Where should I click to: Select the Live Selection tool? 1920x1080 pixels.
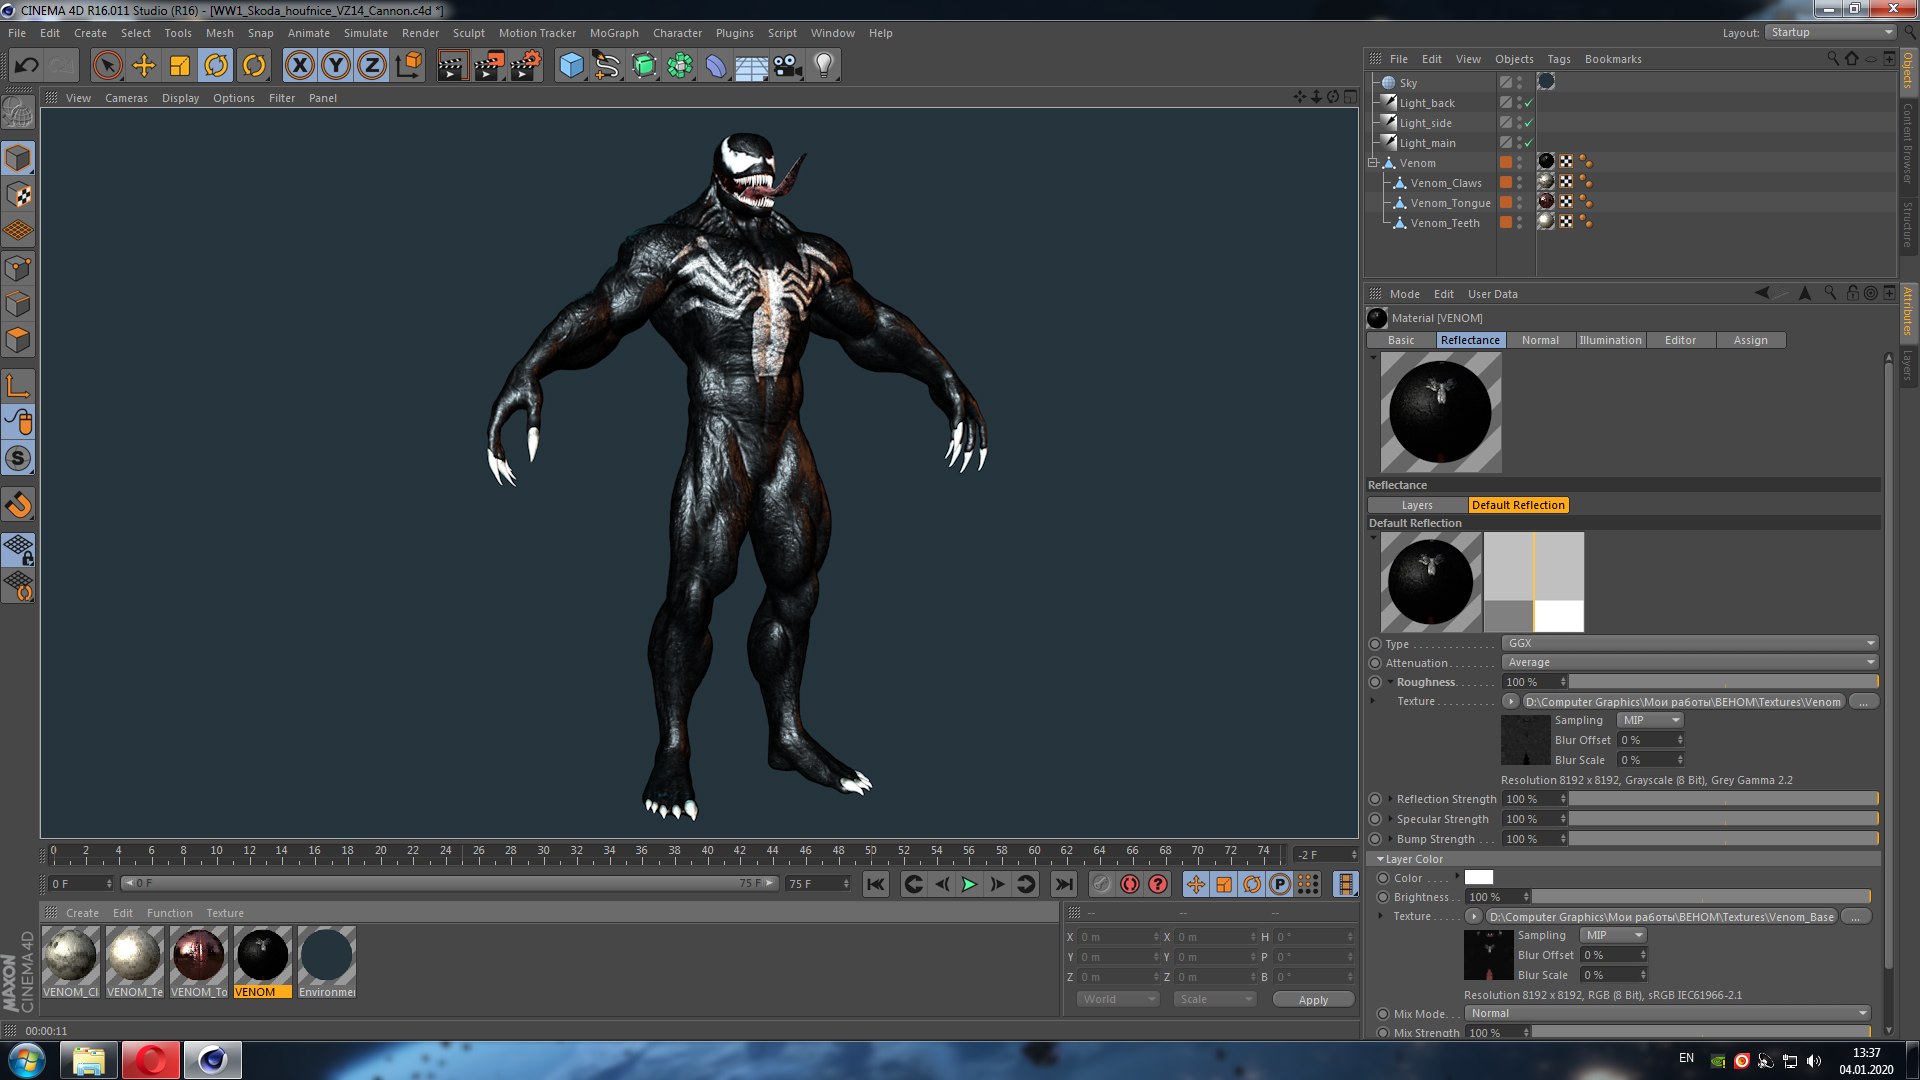107,66
